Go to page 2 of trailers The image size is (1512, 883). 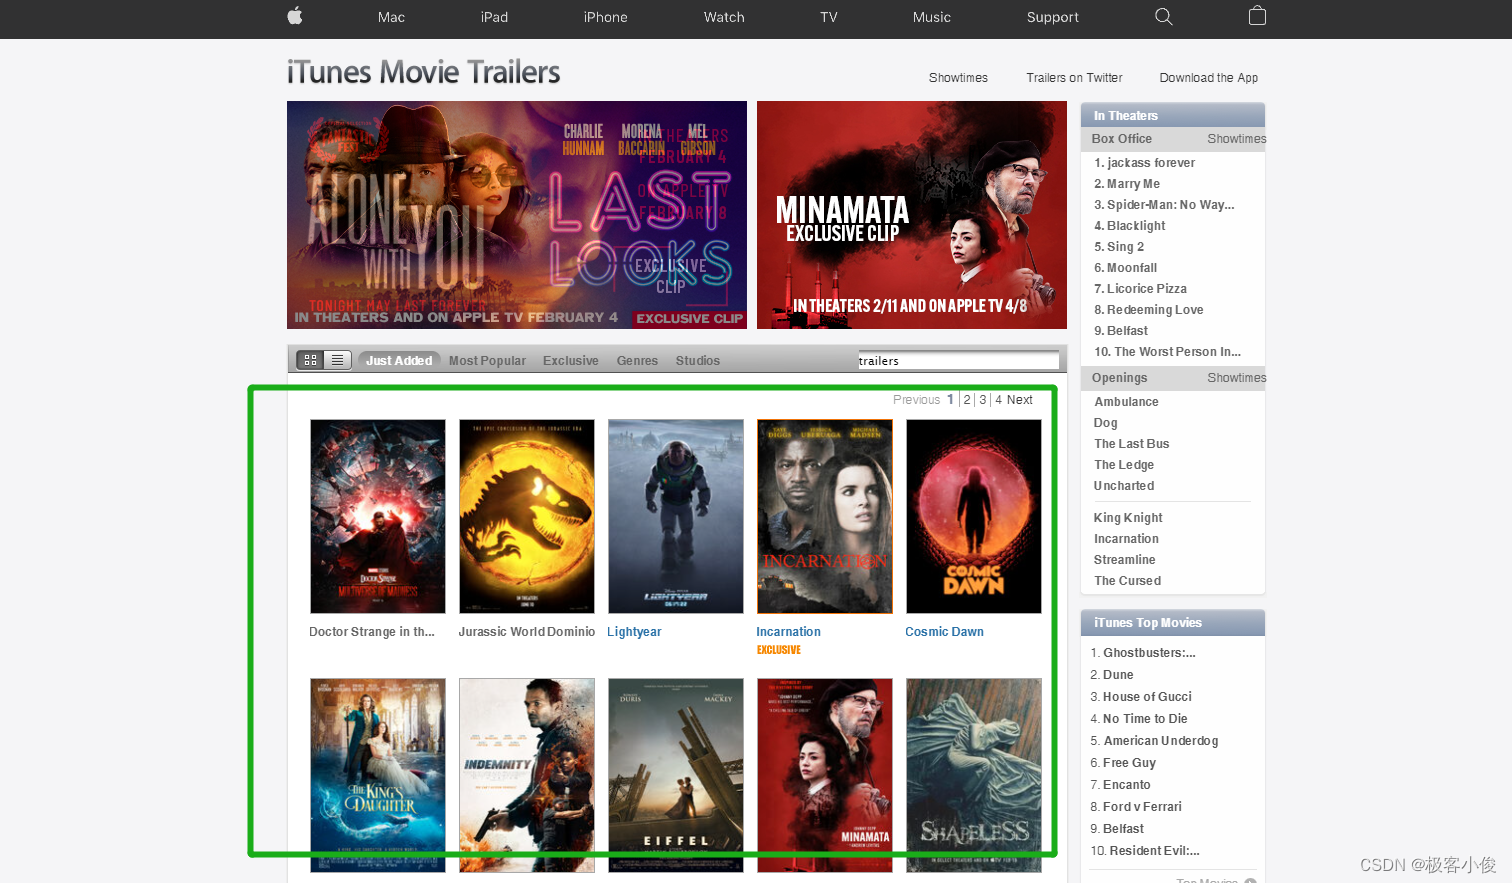click(967, 400)
